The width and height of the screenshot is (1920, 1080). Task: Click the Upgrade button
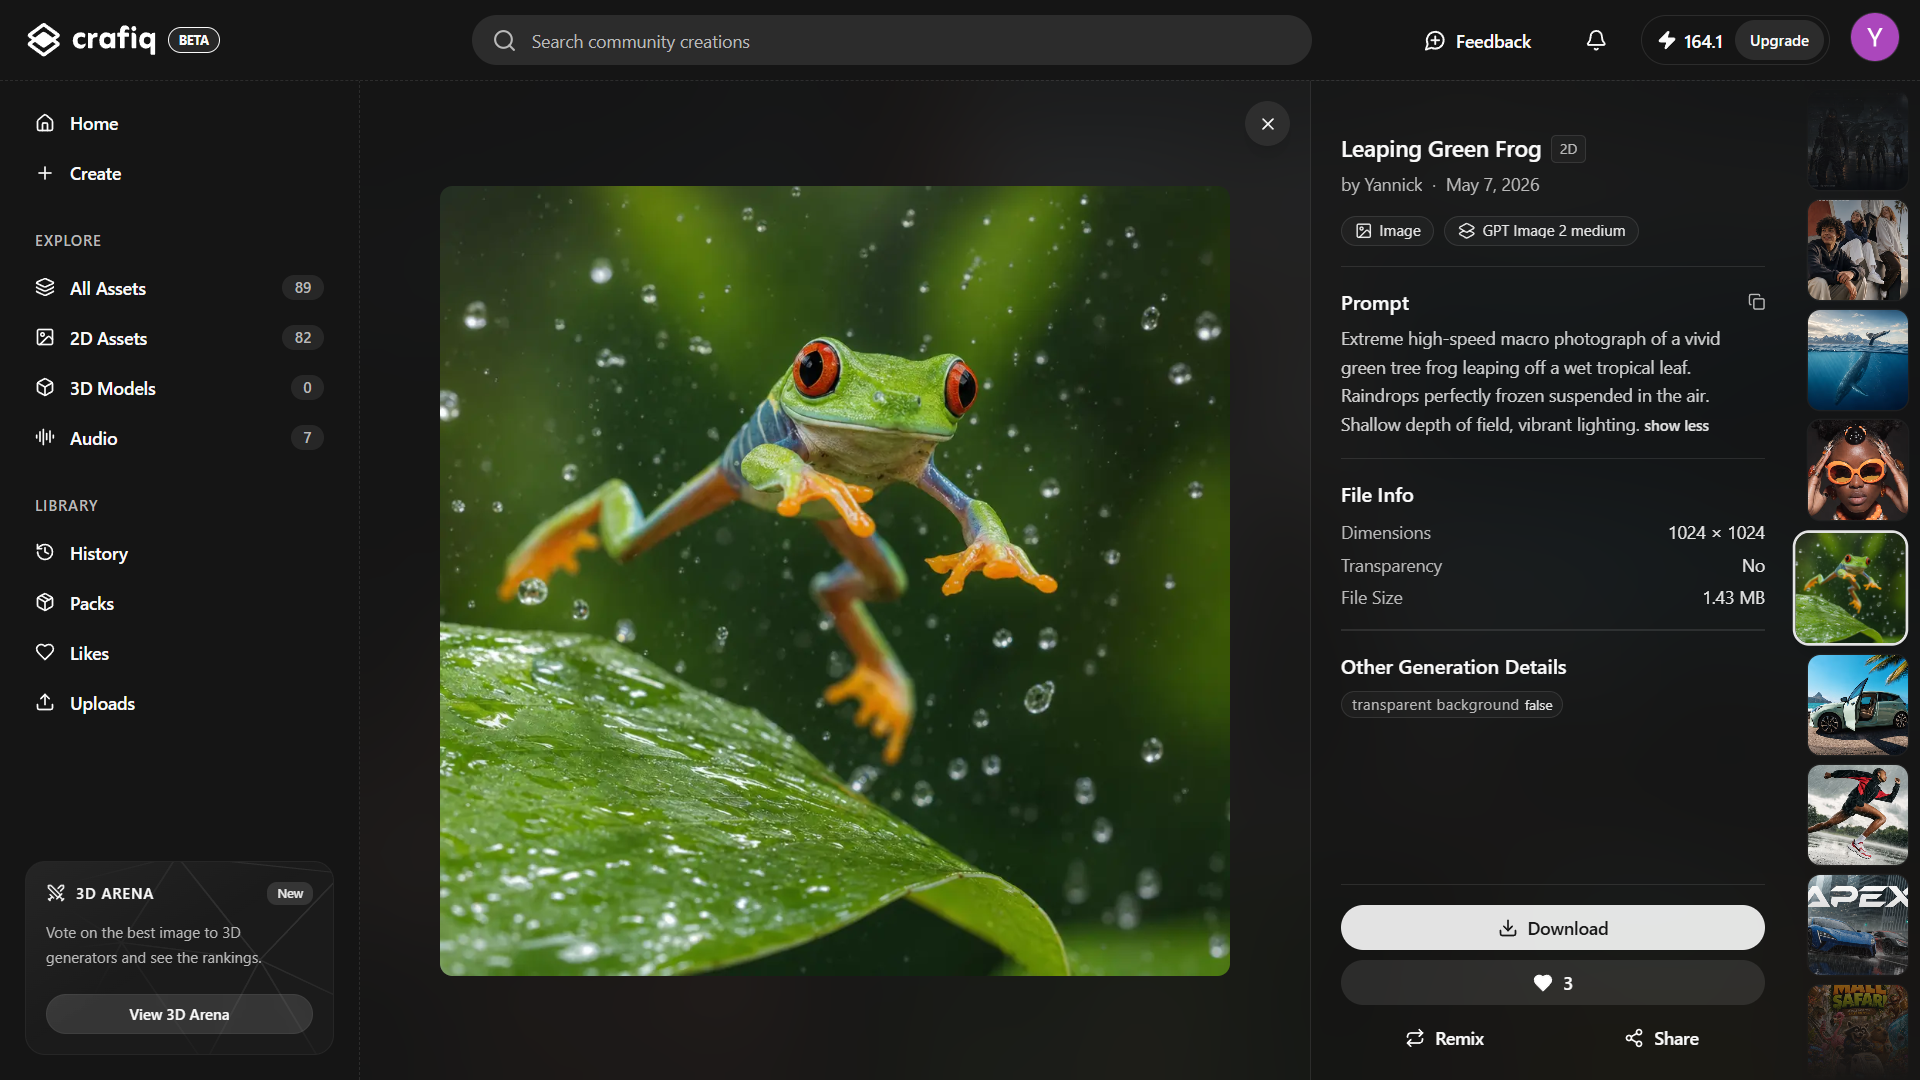[x=1779, y=41]
